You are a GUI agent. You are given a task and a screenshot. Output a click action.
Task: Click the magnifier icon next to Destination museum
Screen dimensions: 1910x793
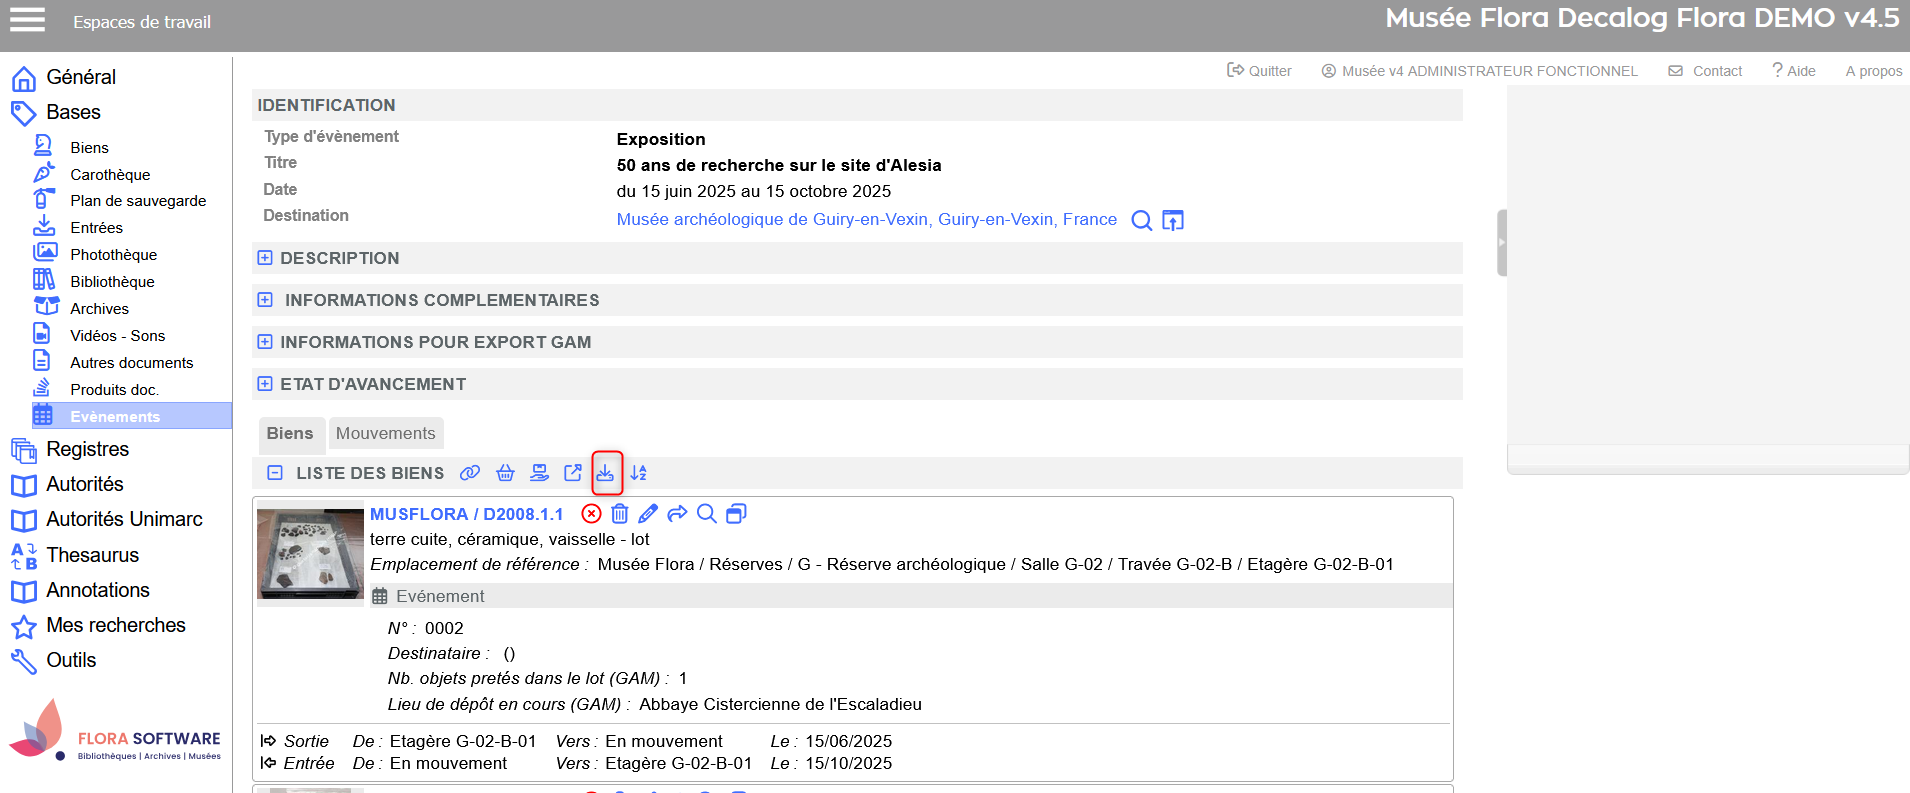pos(1141,220)
